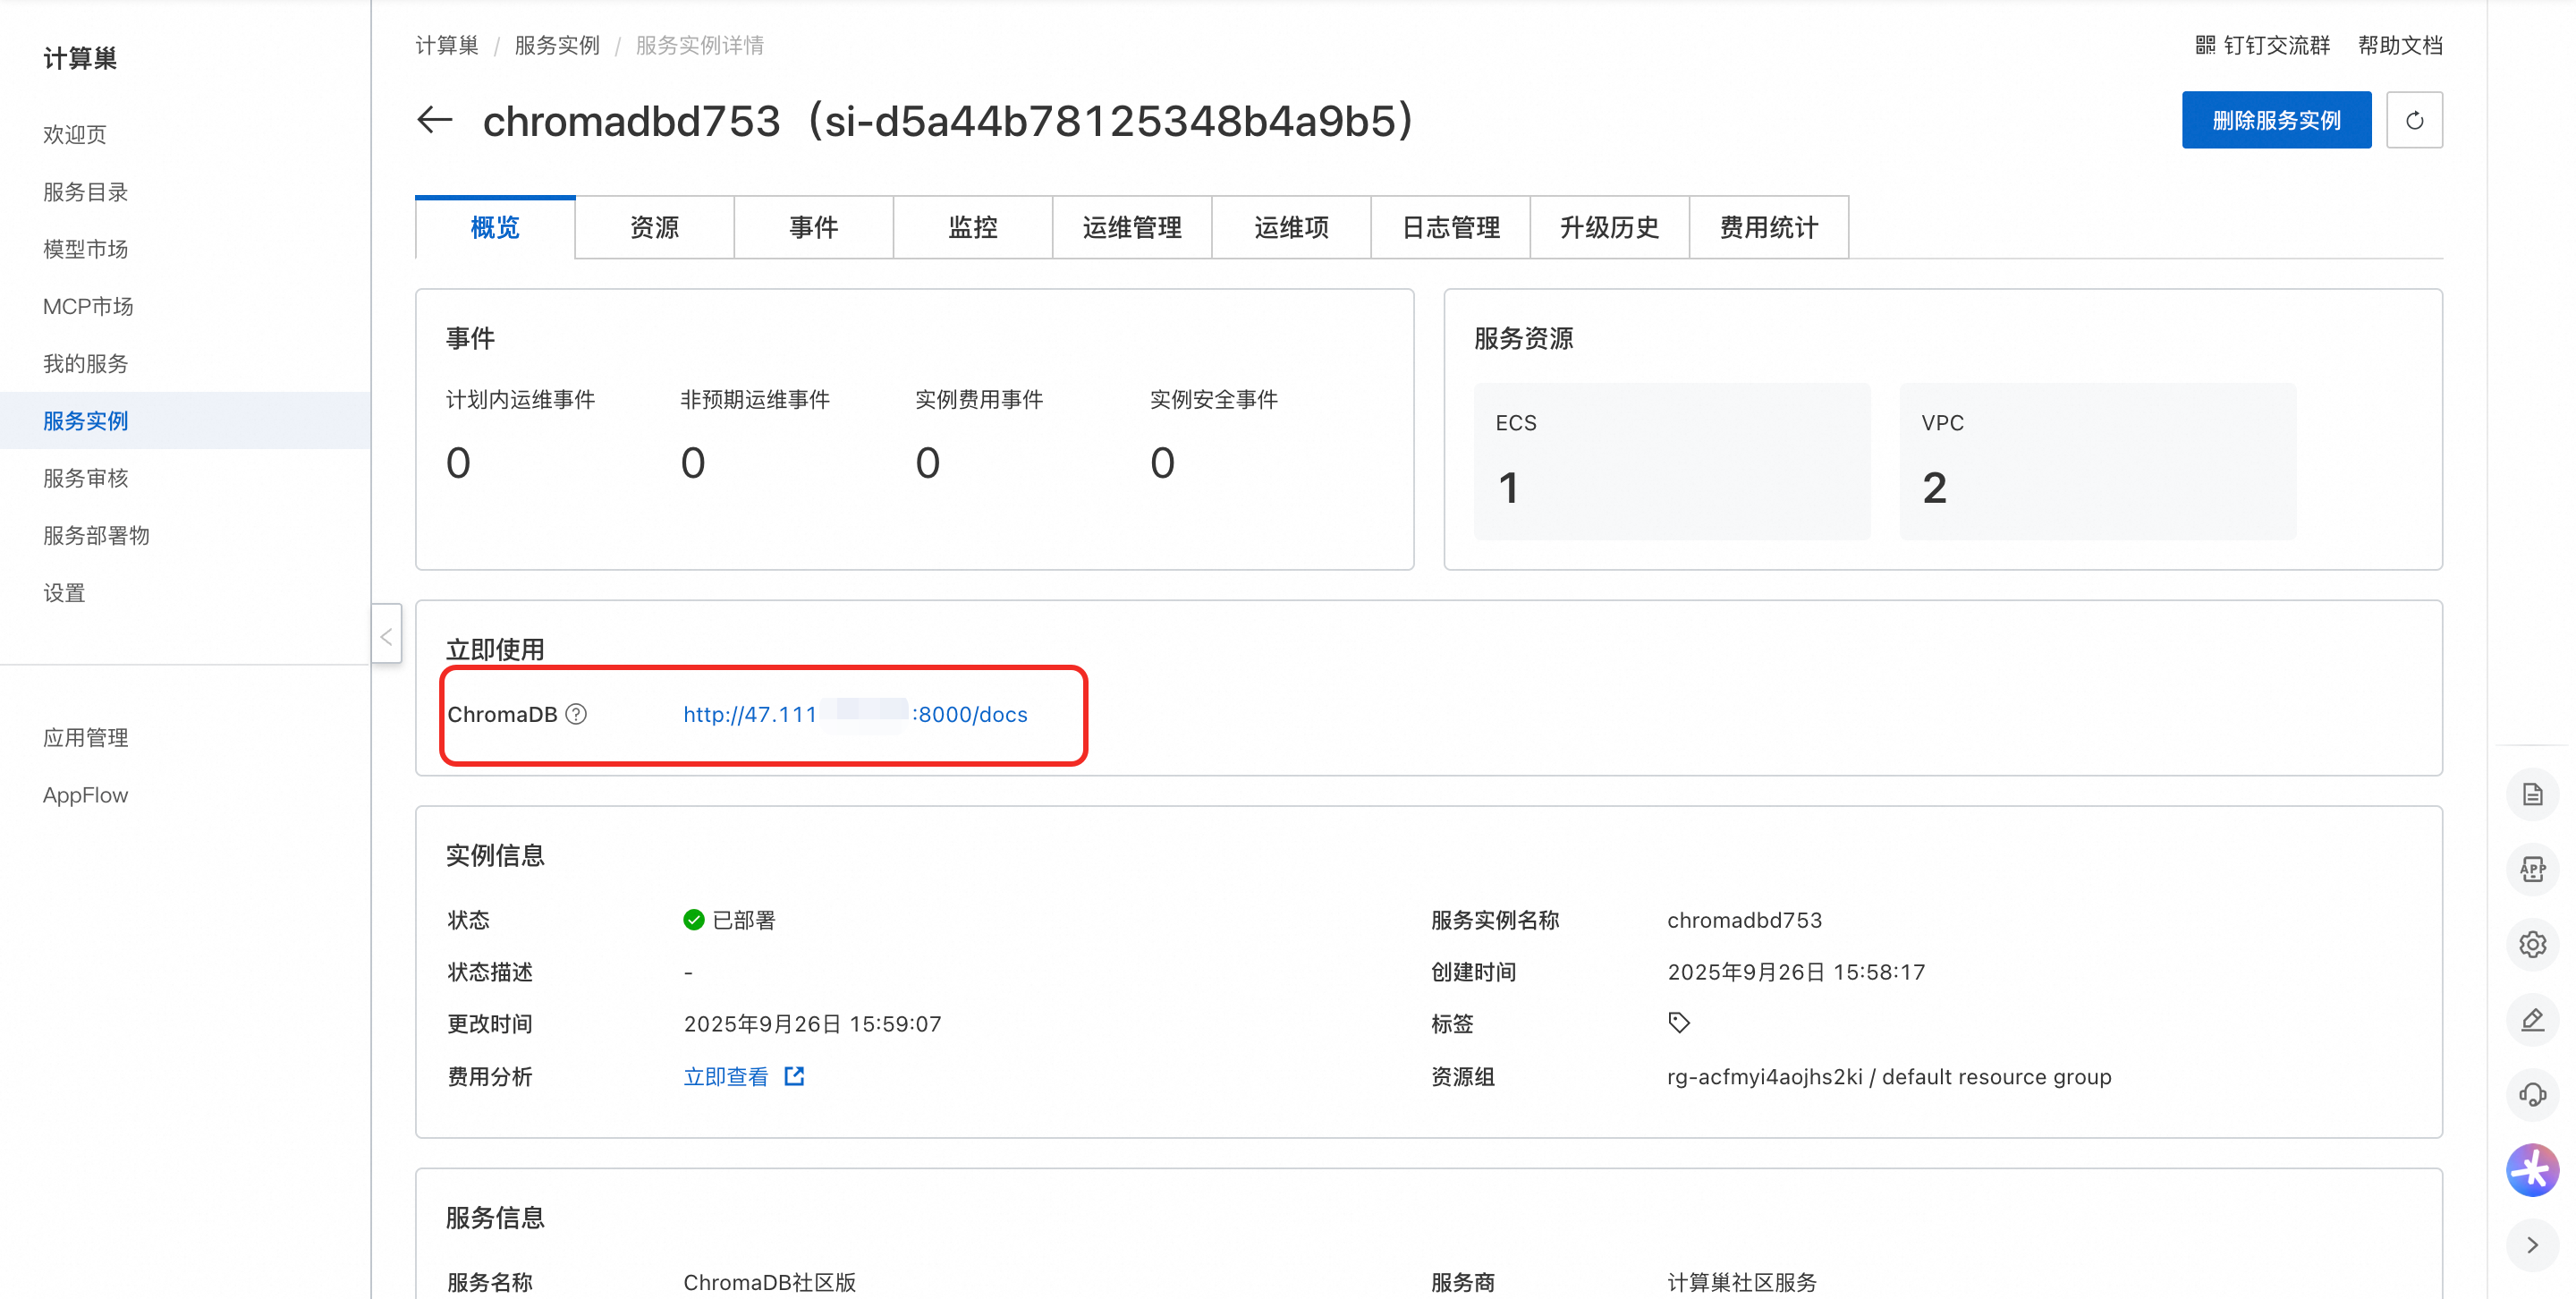This screenshot has height=1299, width=2576.
Task: Click the 钉钉交流群 QR code link
Action: pos(2262,45)
